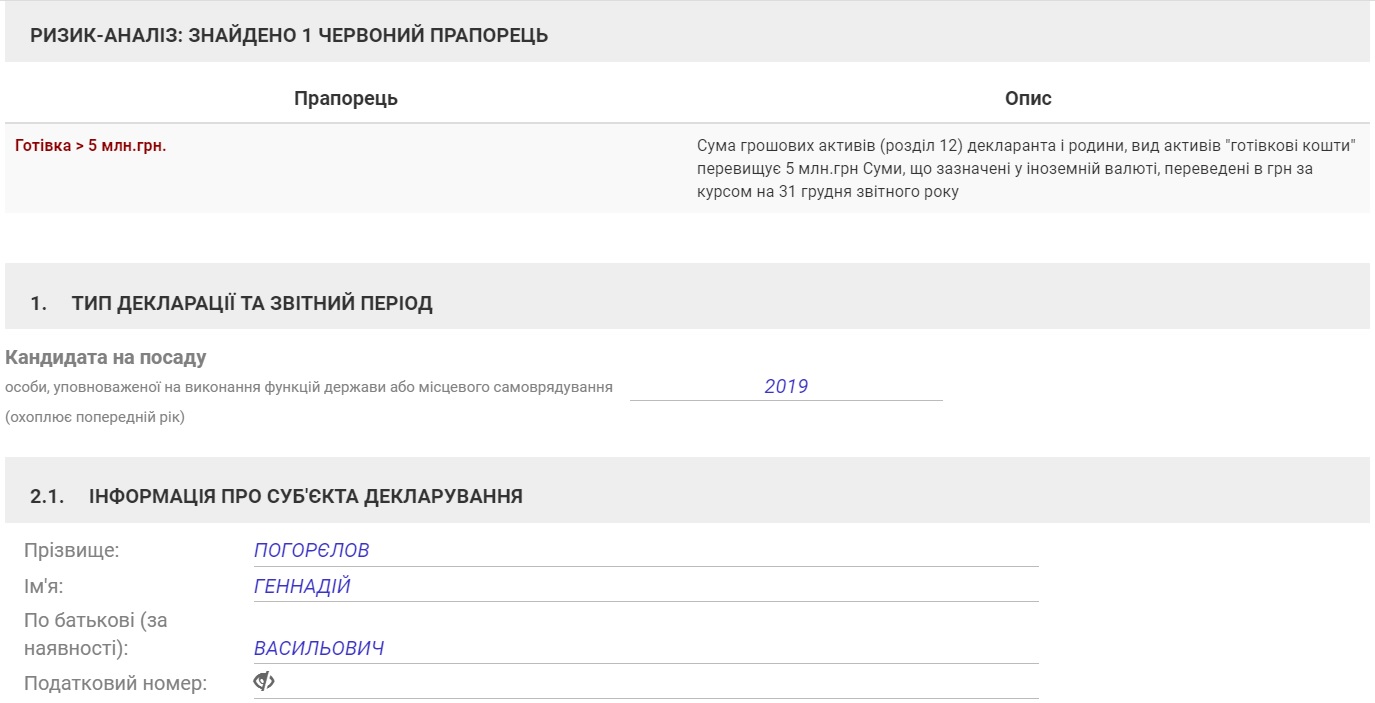Viewport: 1375px width, 703px height.
Task: Click the 'Ім'я:' field label
Action: coord(49,587)
